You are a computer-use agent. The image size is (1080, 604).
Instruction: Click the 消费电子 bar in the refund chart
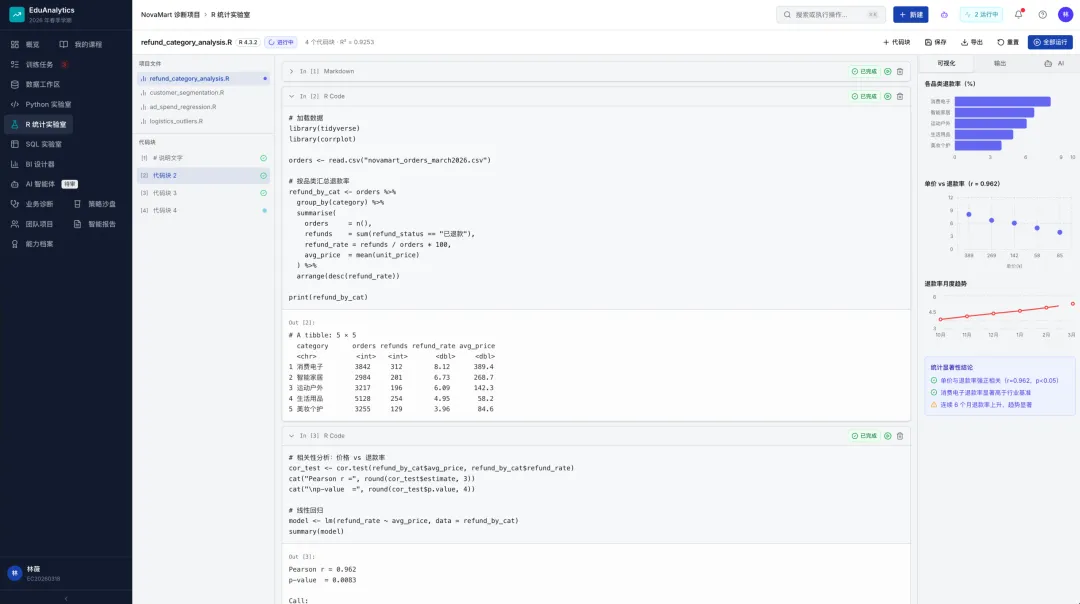[x=1002, y=101]
